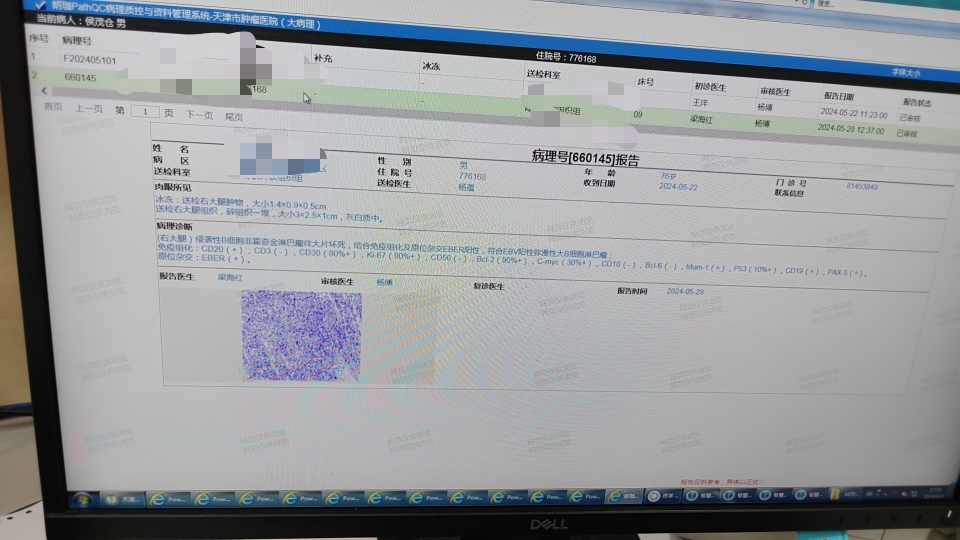The image size is (960, 540).
Task: Open the microscope slide image thumbnail
Action: coord(301,335)
